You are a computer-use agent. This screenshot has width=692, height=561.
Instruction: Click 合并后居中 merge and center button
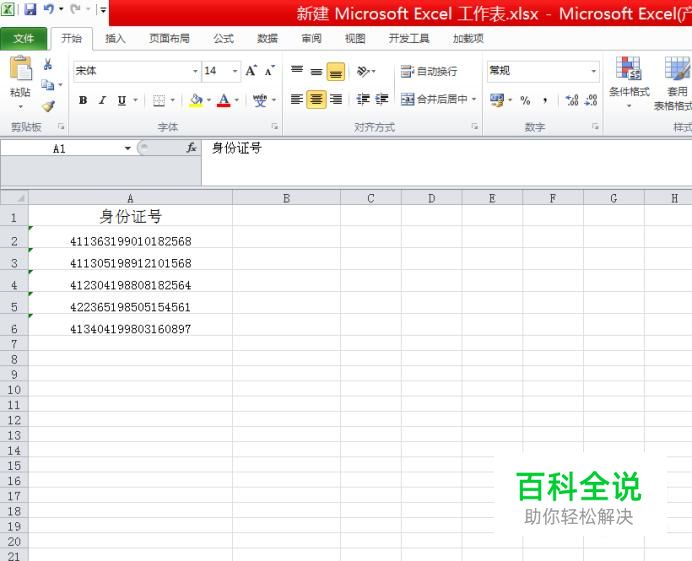tap(434, 99)
